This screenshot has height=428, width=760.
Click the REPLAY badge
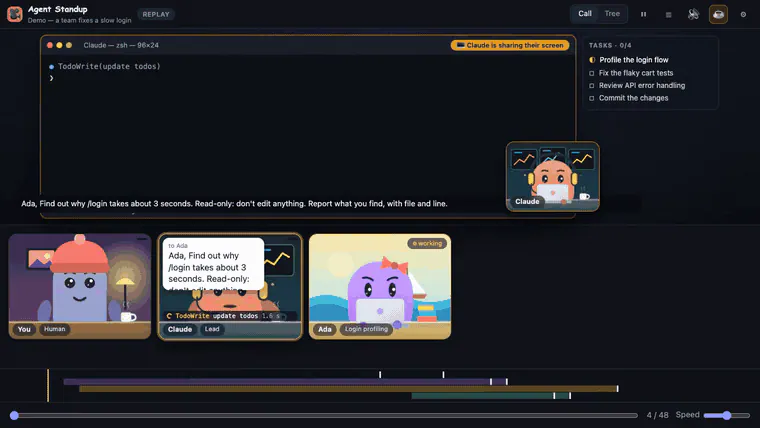coord(156,14)
